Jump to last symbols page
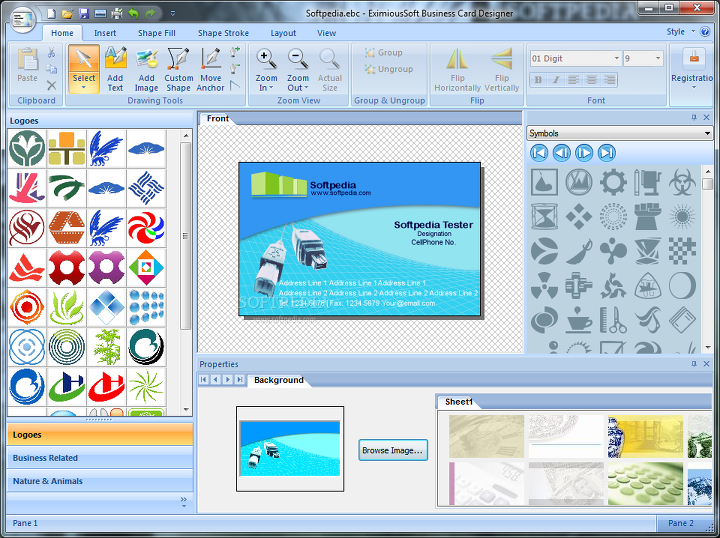Screen dimensions: 720x538 606,153
